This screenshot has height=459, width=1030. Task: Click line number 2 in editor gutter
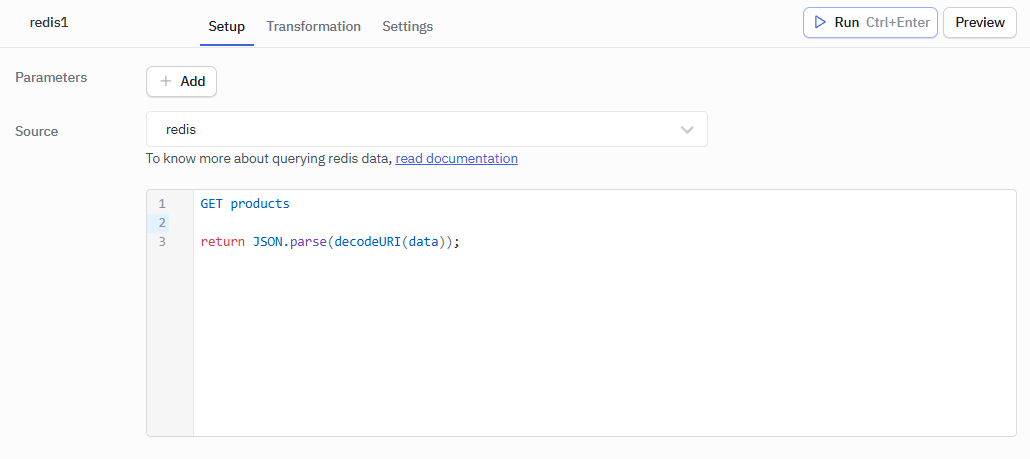click(161, 222)
